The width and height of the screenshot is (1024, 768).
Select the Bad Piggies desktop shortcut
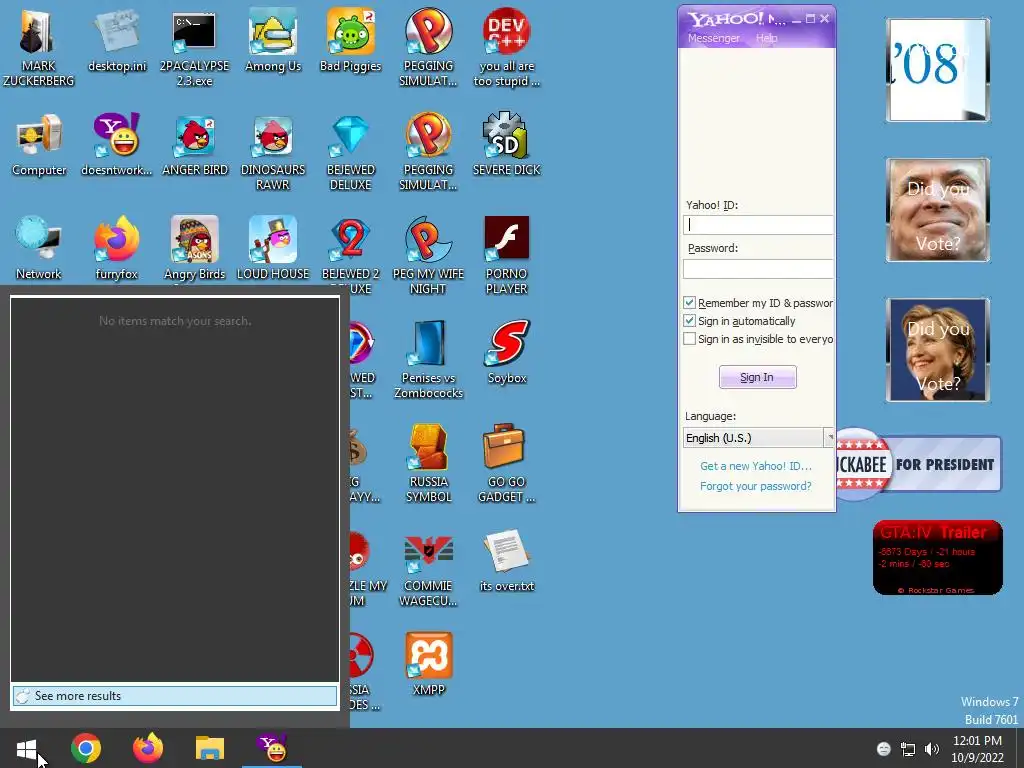351,40
